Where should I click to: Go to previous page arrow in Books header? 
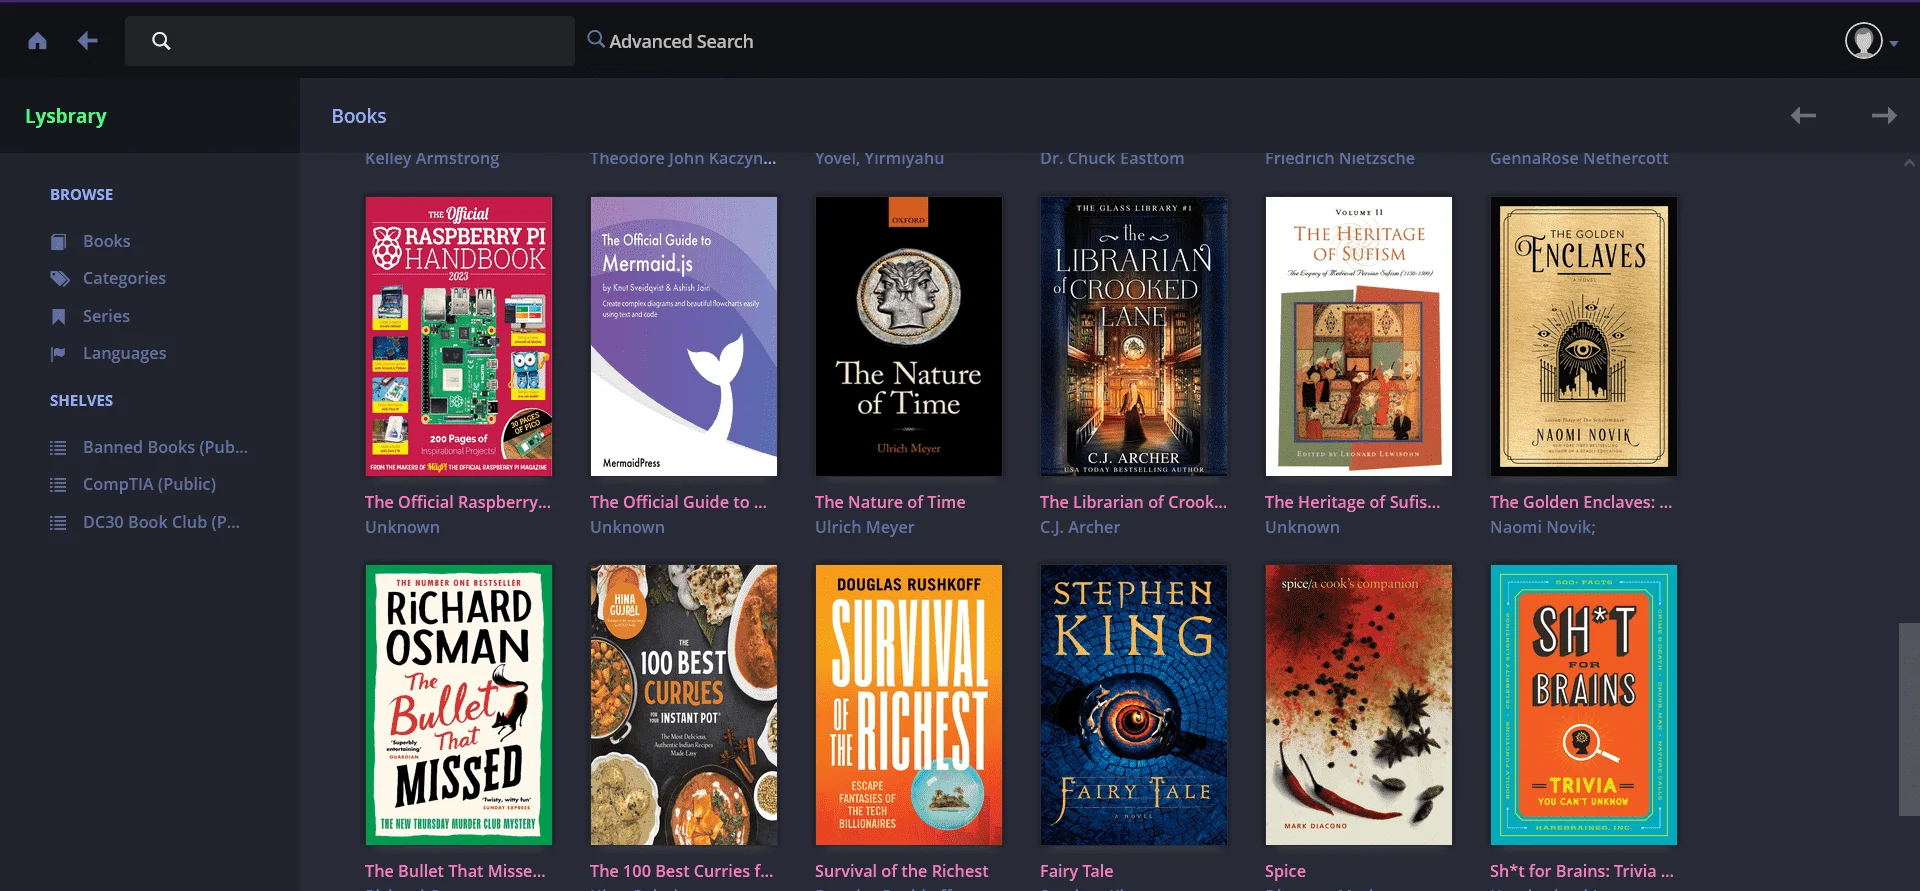[x=1803, y=116]
